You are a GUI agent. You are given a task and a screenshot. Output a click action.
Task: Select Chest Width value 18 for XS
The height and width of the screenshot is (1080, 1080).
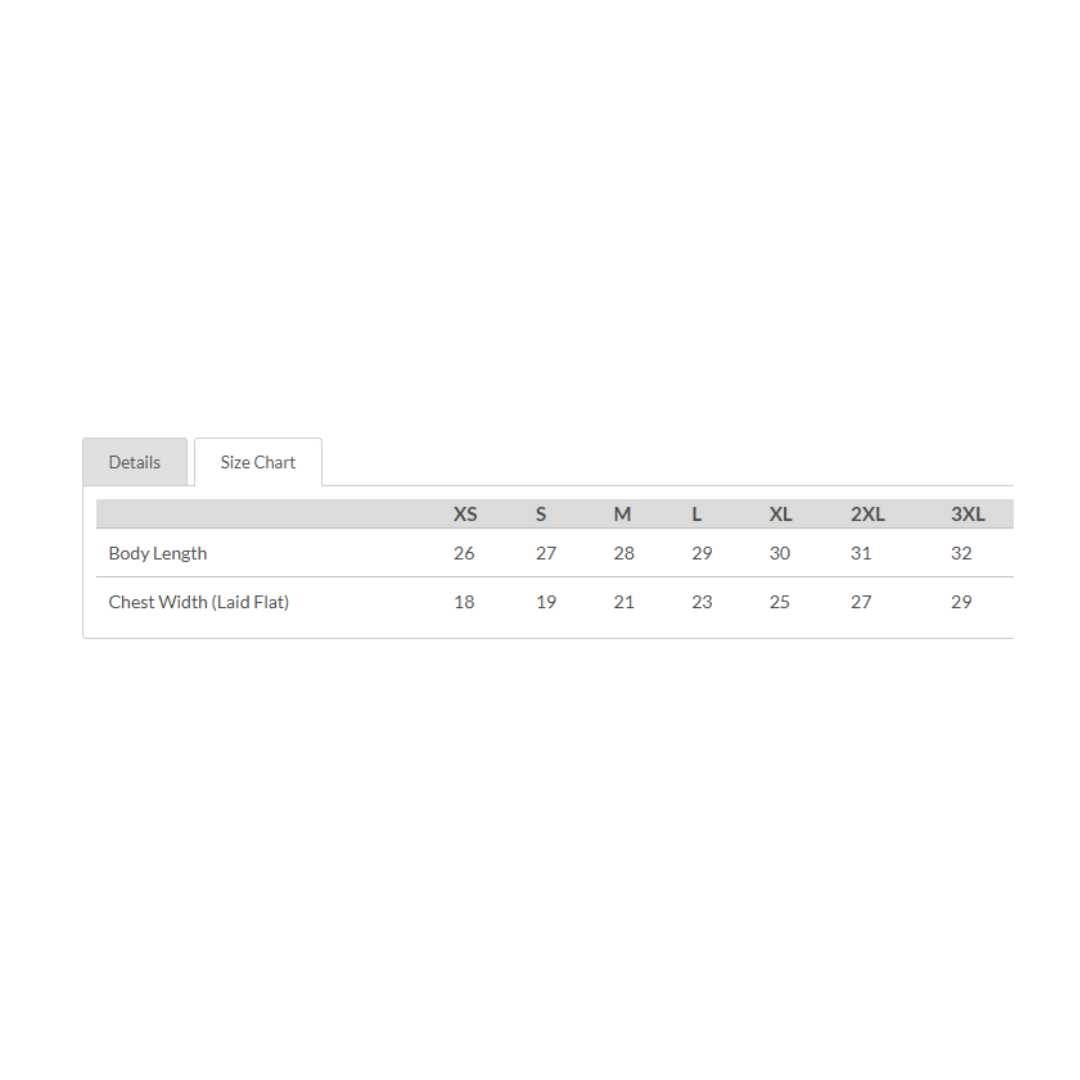pos(464,602)
